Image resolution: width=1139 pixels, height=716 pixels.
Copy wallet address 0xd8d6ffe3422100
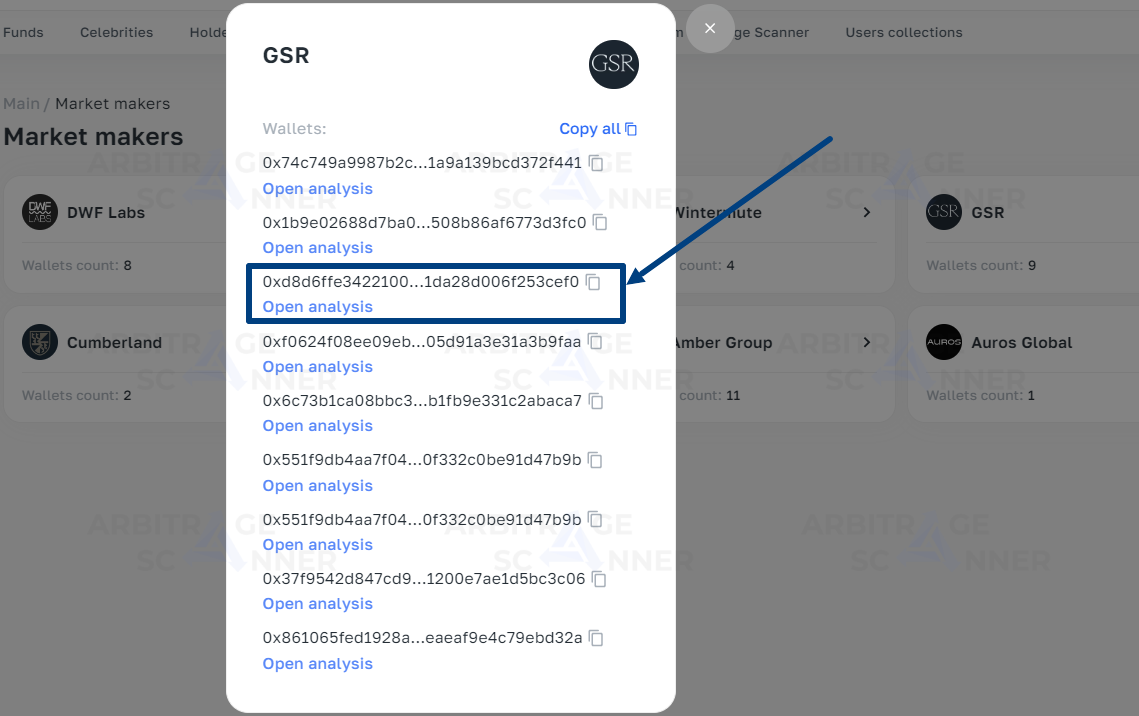(x=593, y=282)
